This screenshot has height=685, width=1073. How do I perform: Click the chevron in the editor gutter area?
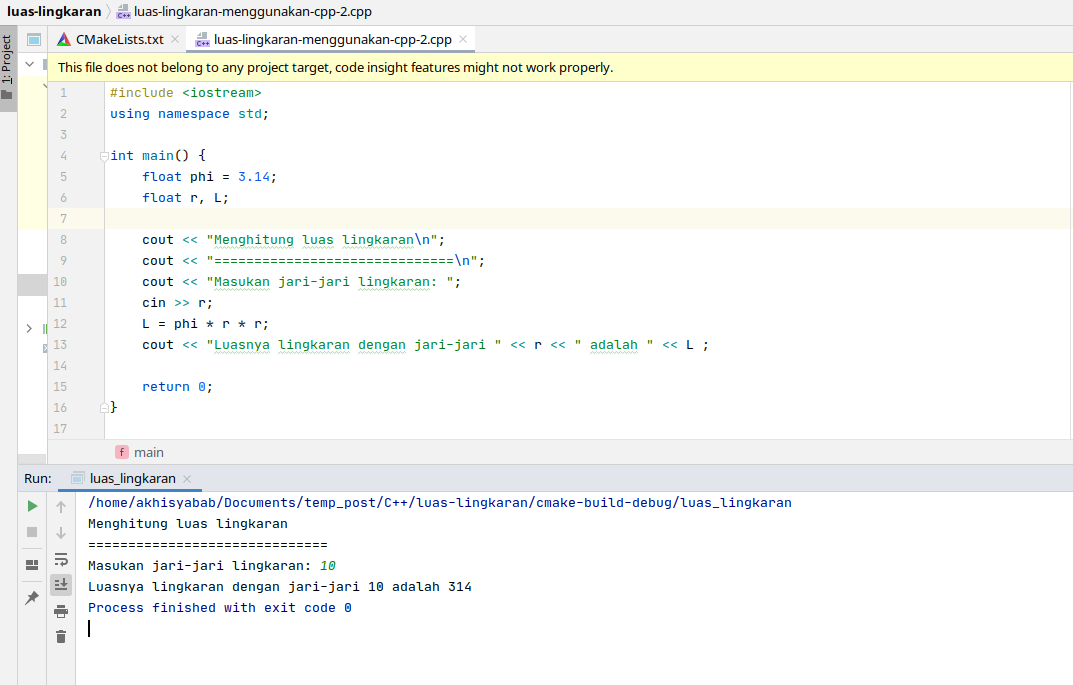tap(30, 327)
